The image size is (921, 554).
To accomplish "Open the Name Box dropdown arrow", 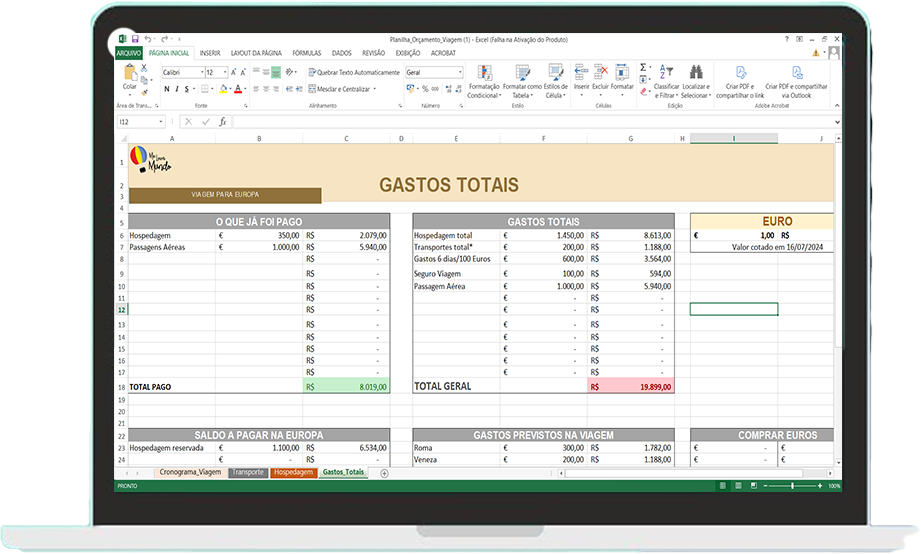I will point(164,121).
